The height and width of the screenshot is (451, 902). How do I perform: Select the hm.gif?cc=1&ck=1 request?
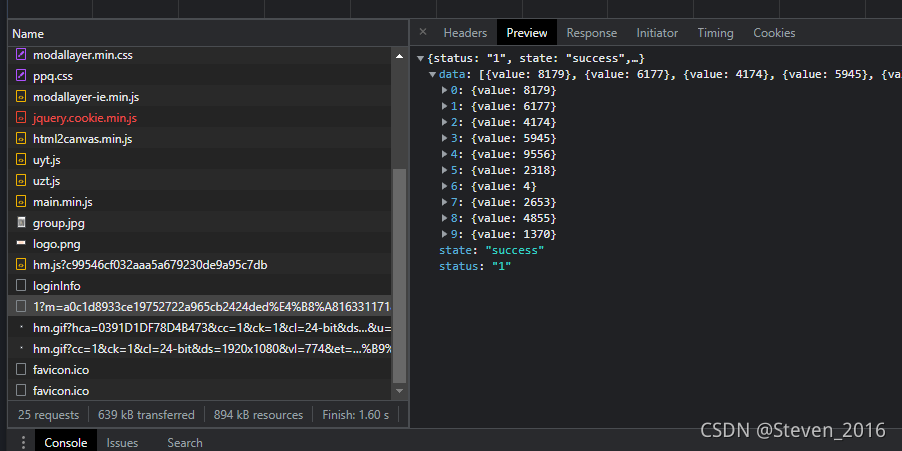point(200,349)
